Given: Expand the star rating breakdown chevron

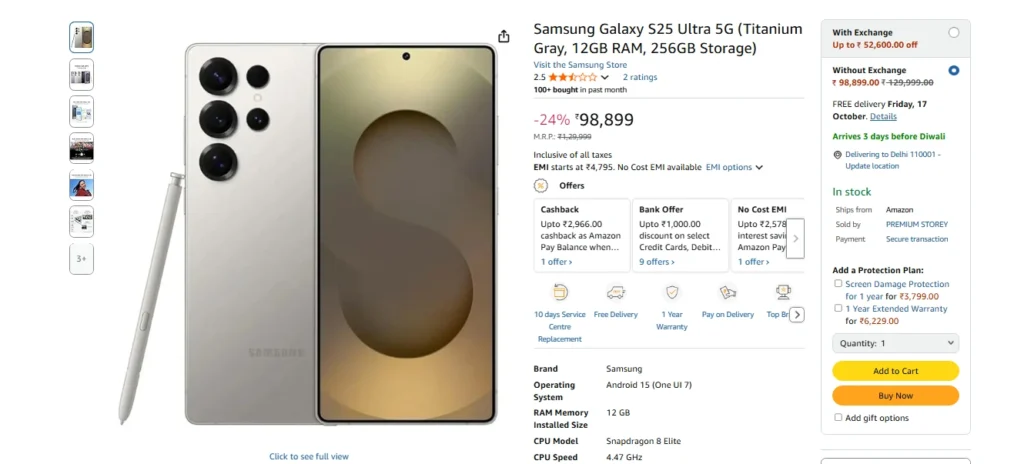Looking at the screenshot, I should click(605, 77).
